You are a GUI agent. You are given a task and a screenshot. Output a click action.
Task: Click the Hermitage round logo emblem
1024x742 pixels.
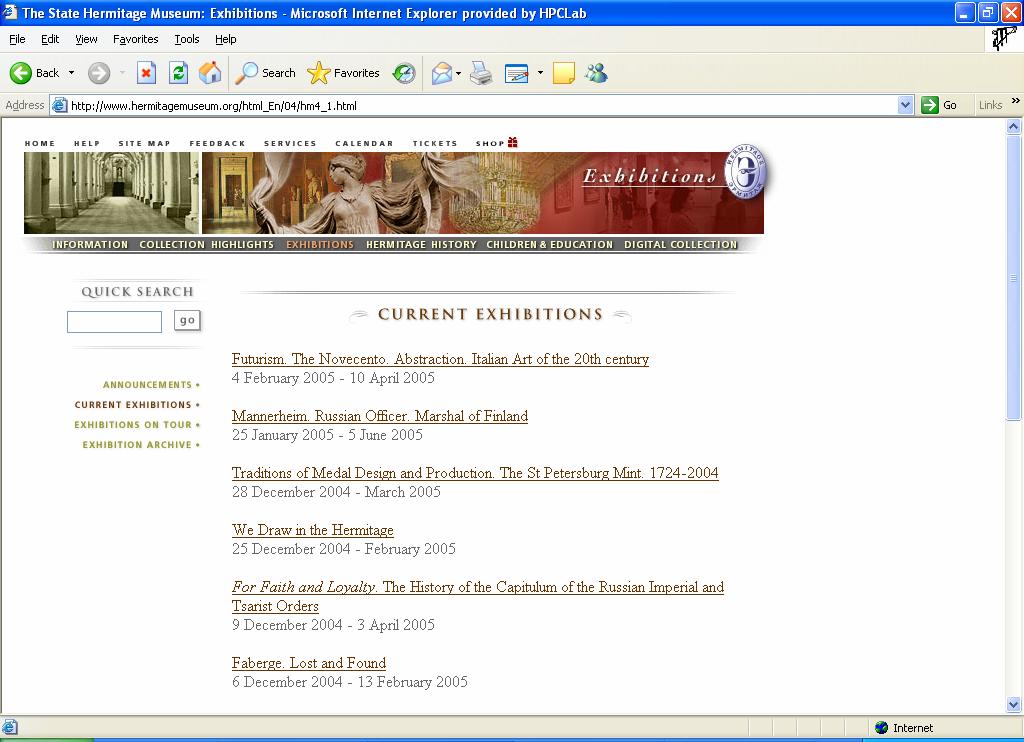[745, 172]
